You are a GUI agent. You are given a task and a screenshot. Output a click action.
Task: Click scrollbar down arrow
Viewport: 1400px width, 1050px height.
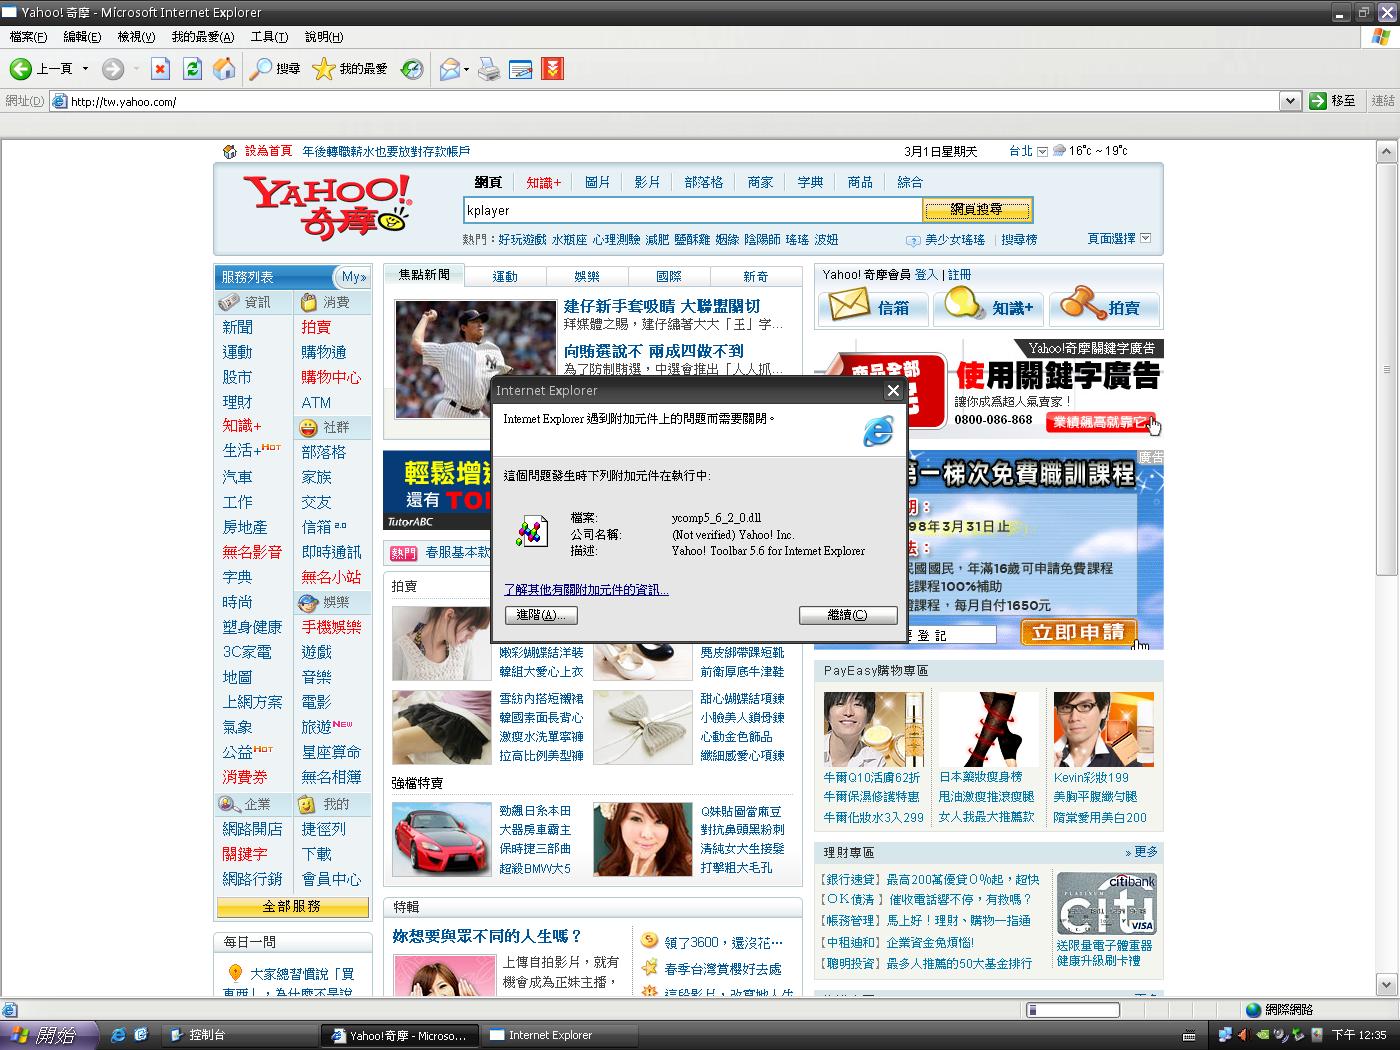point(1385,983)
